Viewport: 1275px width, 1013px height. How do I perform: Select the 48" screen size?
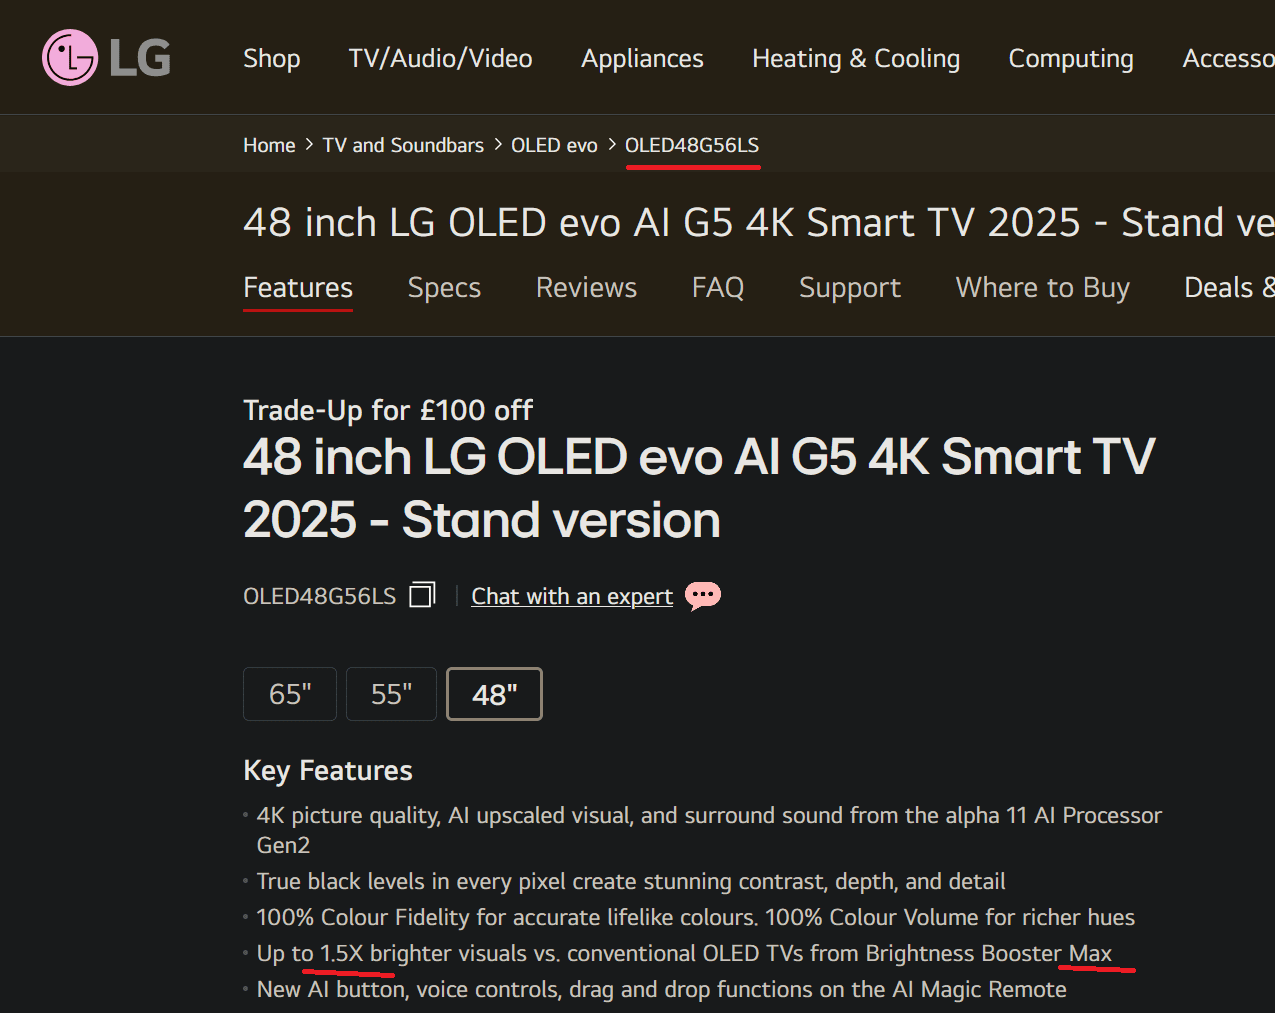pos(494,694)
